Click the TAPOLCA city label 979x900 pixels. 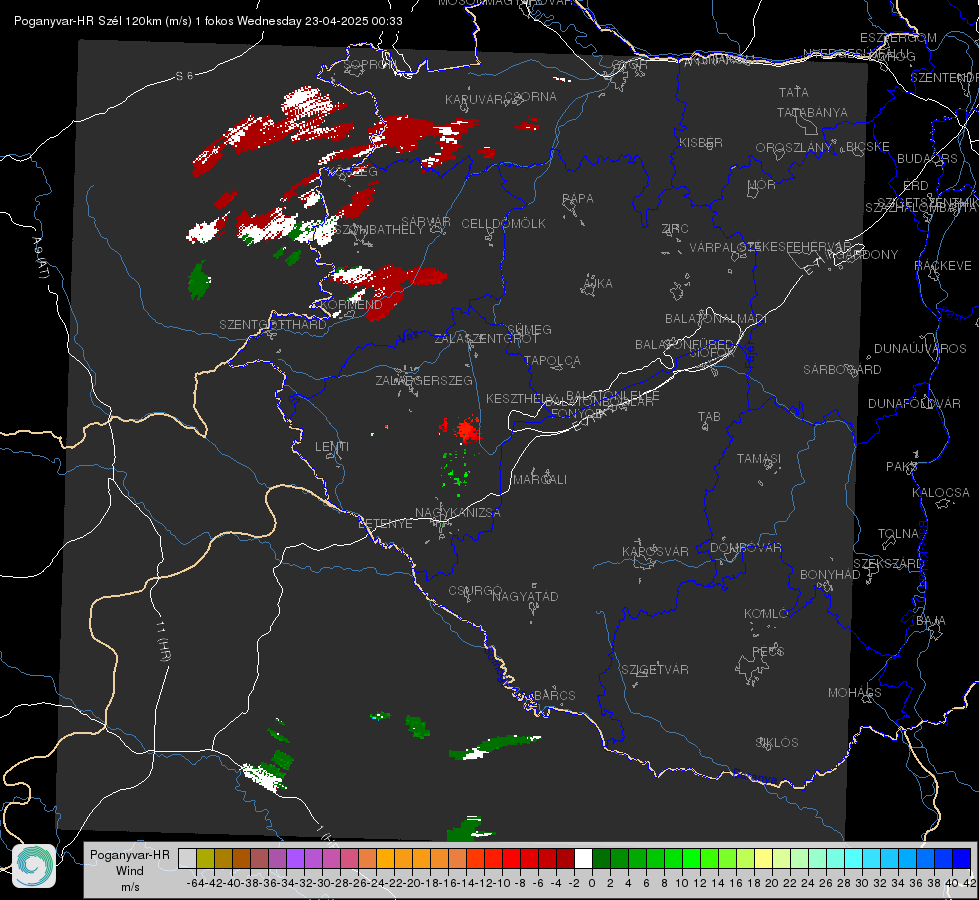tap(553, 360)
